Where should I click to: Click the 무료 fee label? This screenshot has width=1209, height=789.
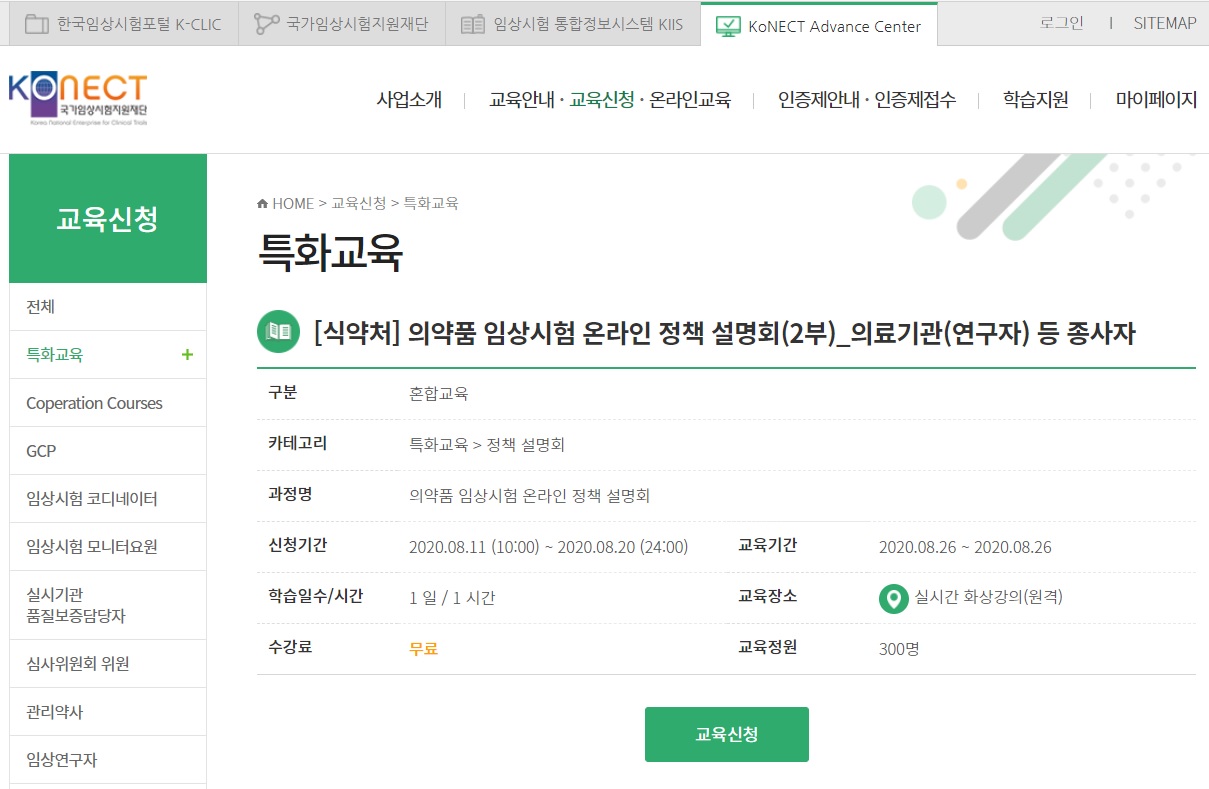coord(423,647)
